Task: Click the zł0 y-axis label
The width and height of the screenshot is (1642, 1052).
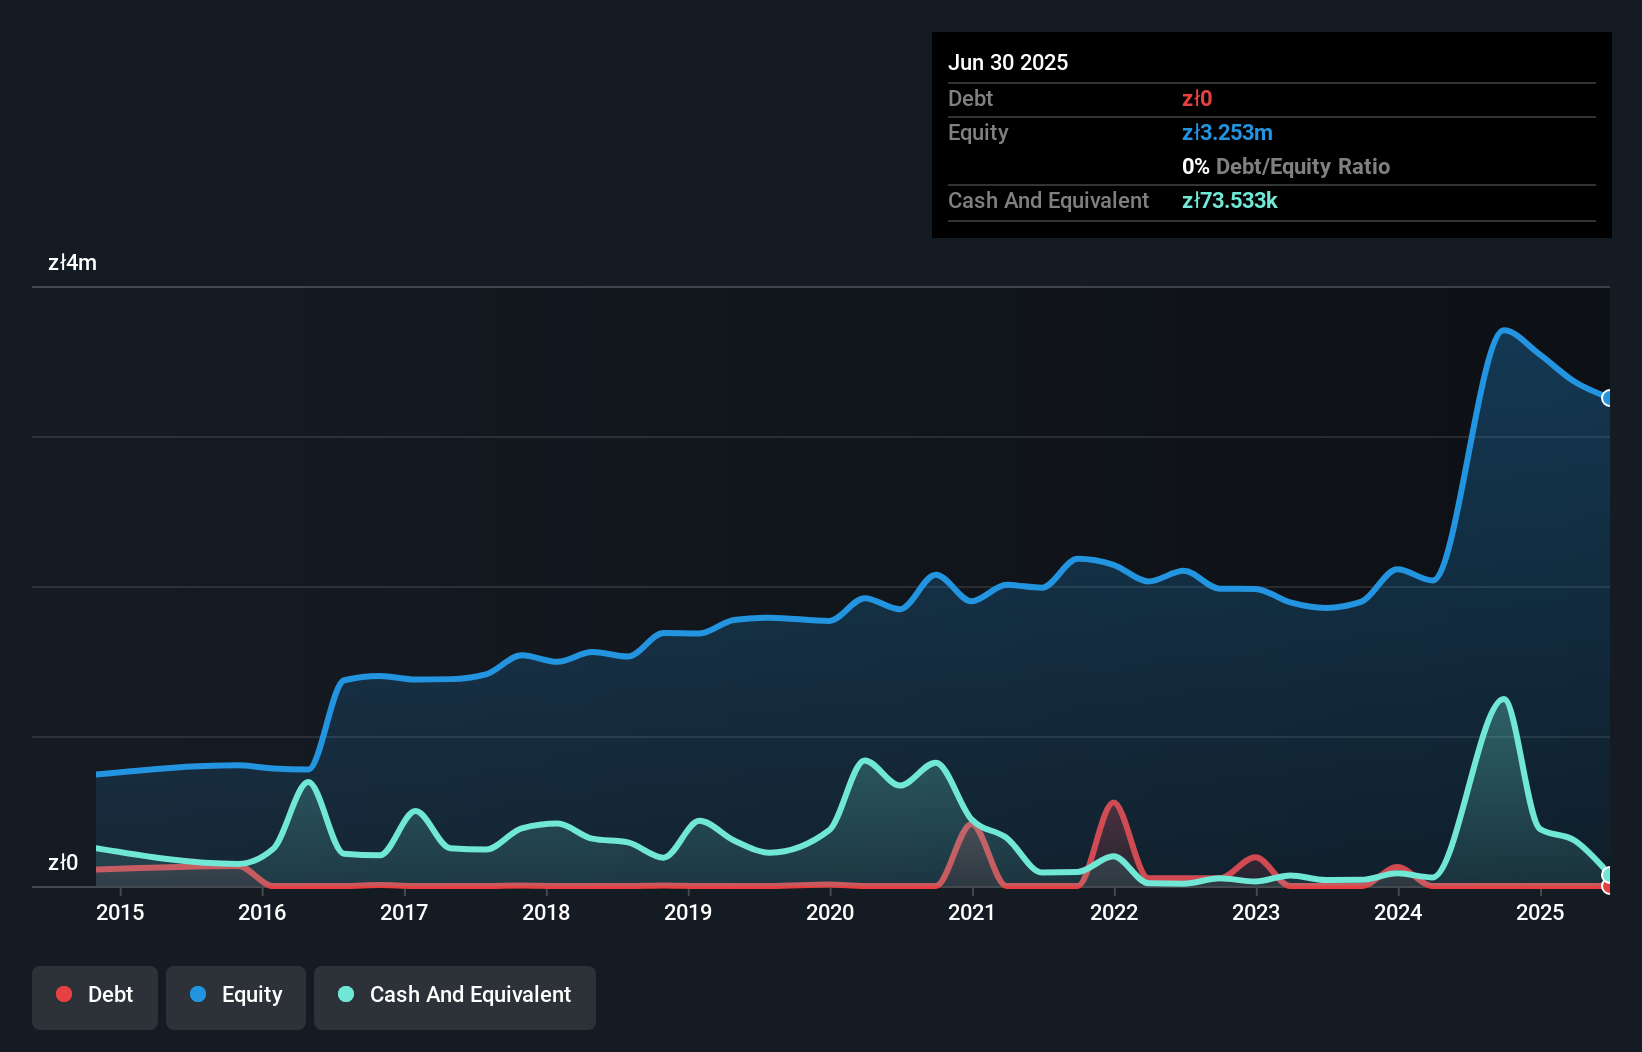Action: (63, 862)
